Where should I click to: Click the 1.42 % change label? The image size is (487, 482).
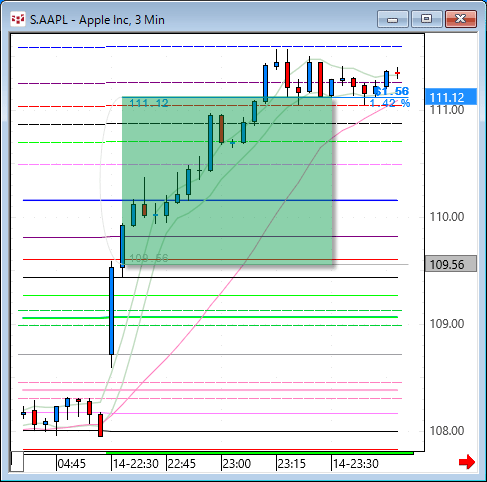click(x=390, y=103)
